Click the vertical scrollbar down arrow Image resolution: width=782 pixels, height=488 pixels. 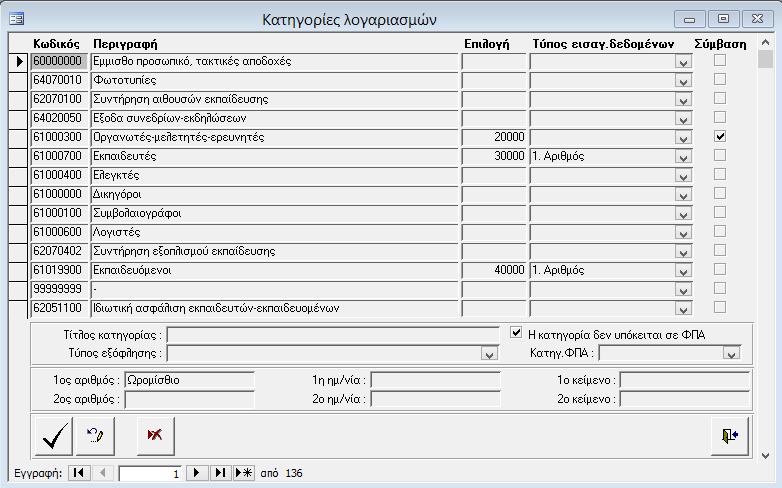(x=765, y=452)
